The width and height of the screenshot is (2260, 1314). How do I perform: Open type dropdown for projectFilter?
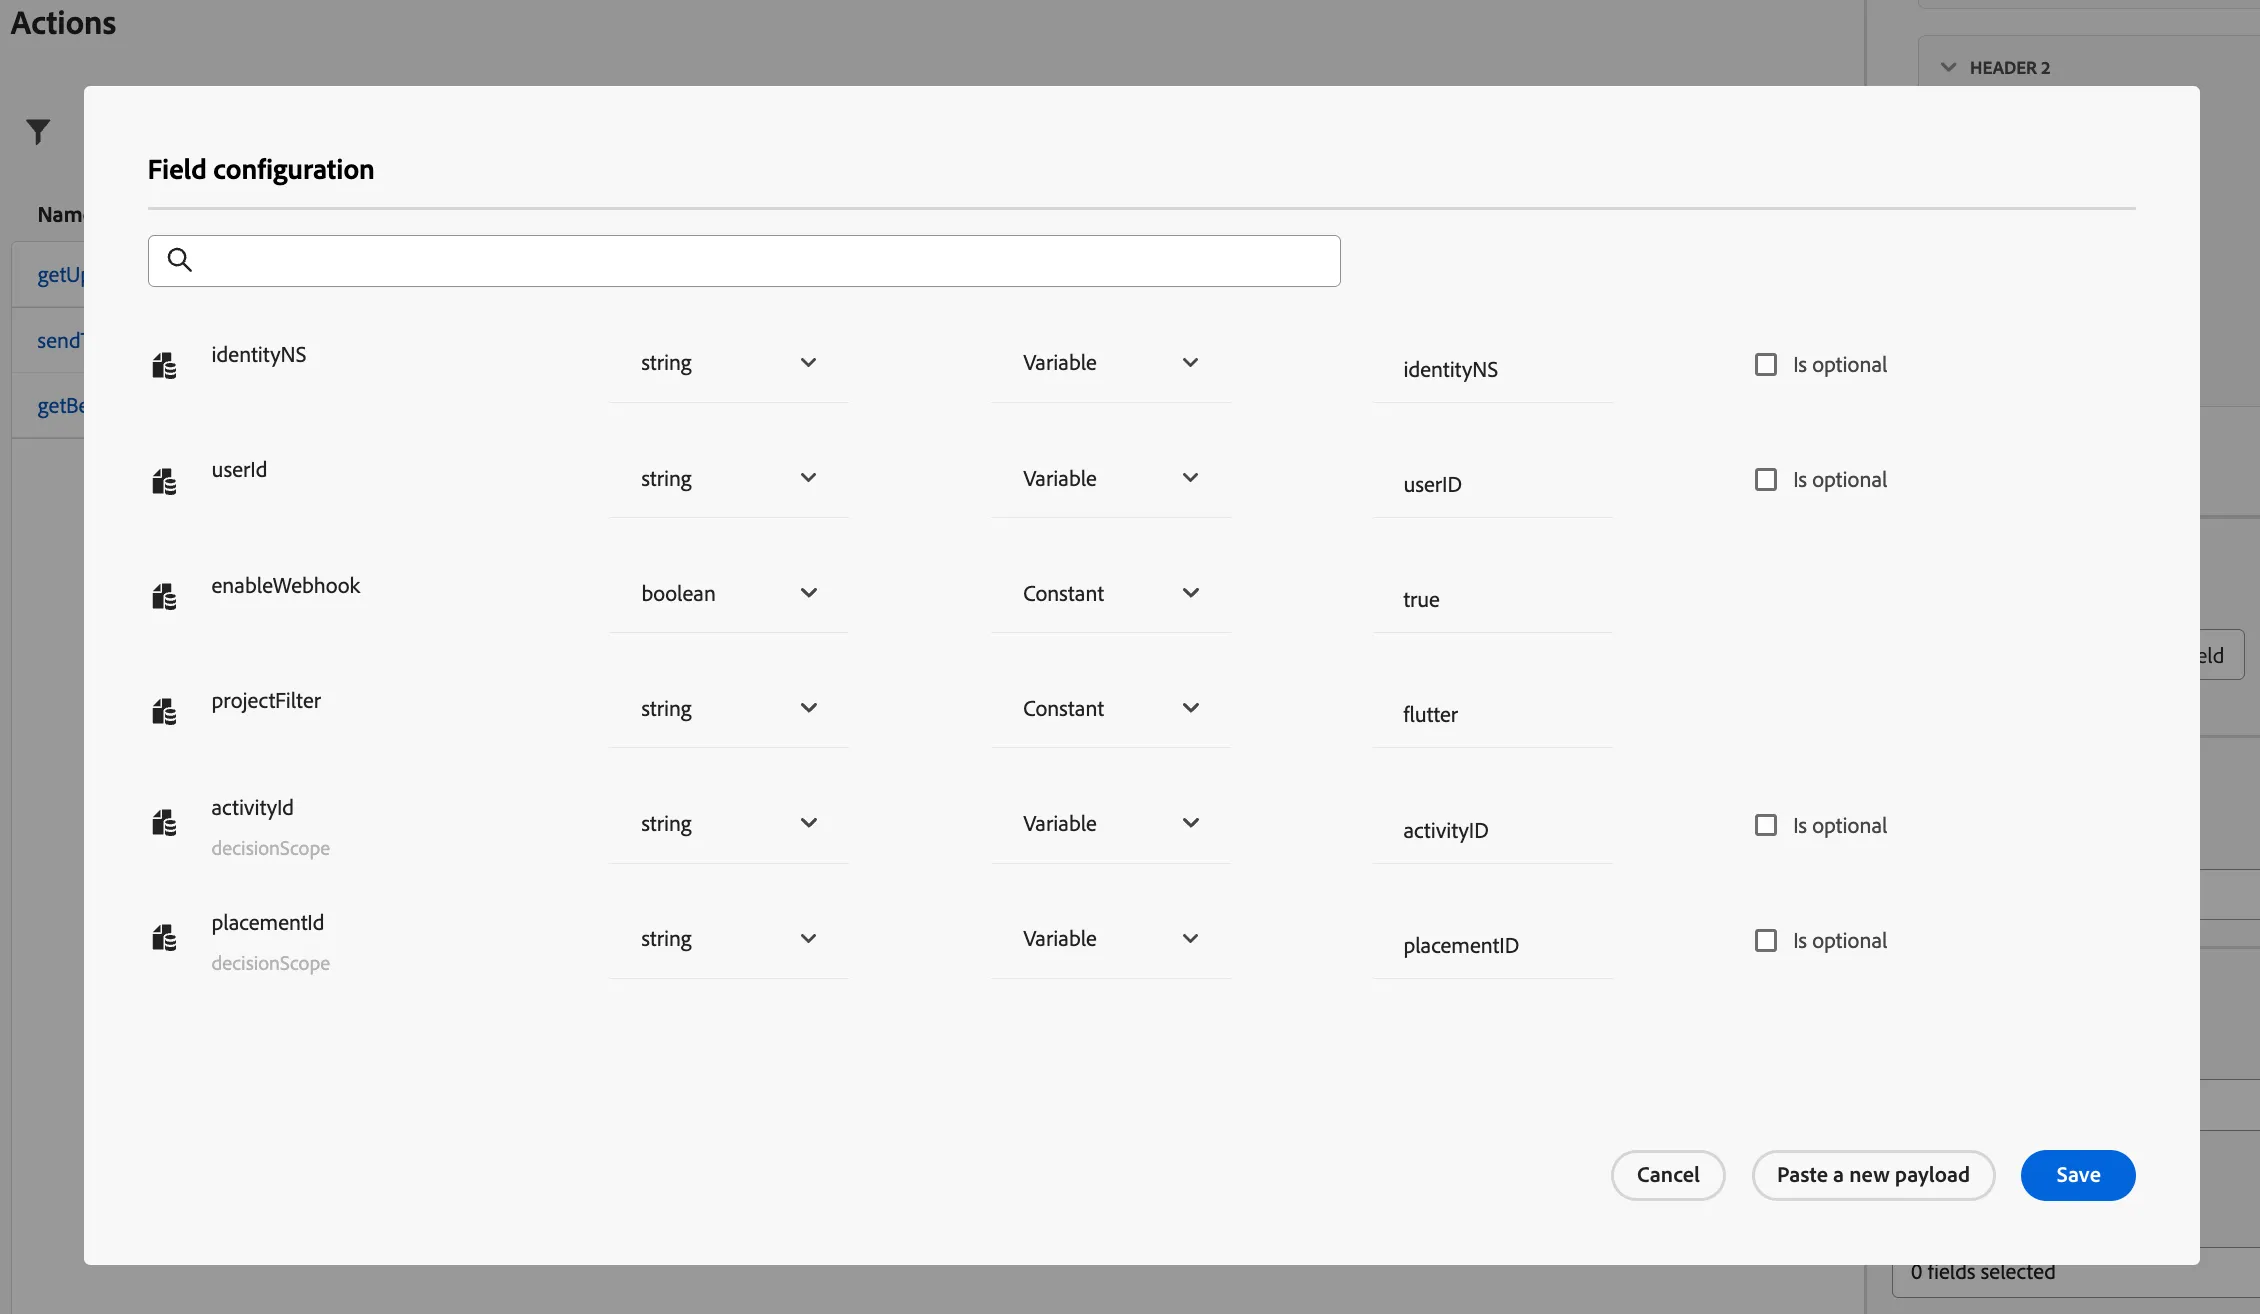click(729, 709)
